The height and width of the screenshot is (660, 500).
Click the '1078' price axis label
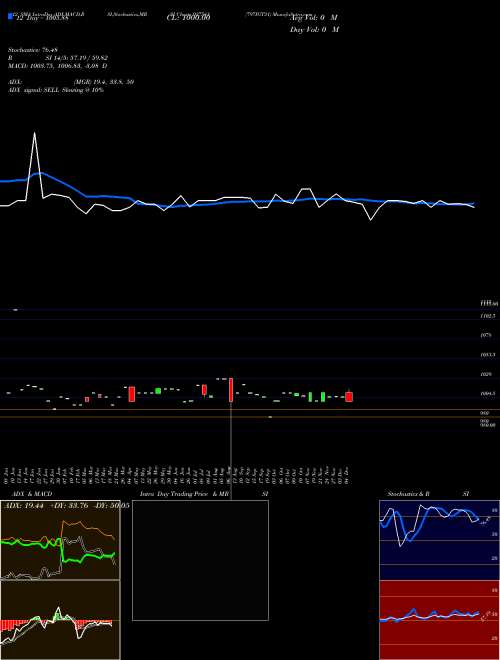(x=486, y=335)
